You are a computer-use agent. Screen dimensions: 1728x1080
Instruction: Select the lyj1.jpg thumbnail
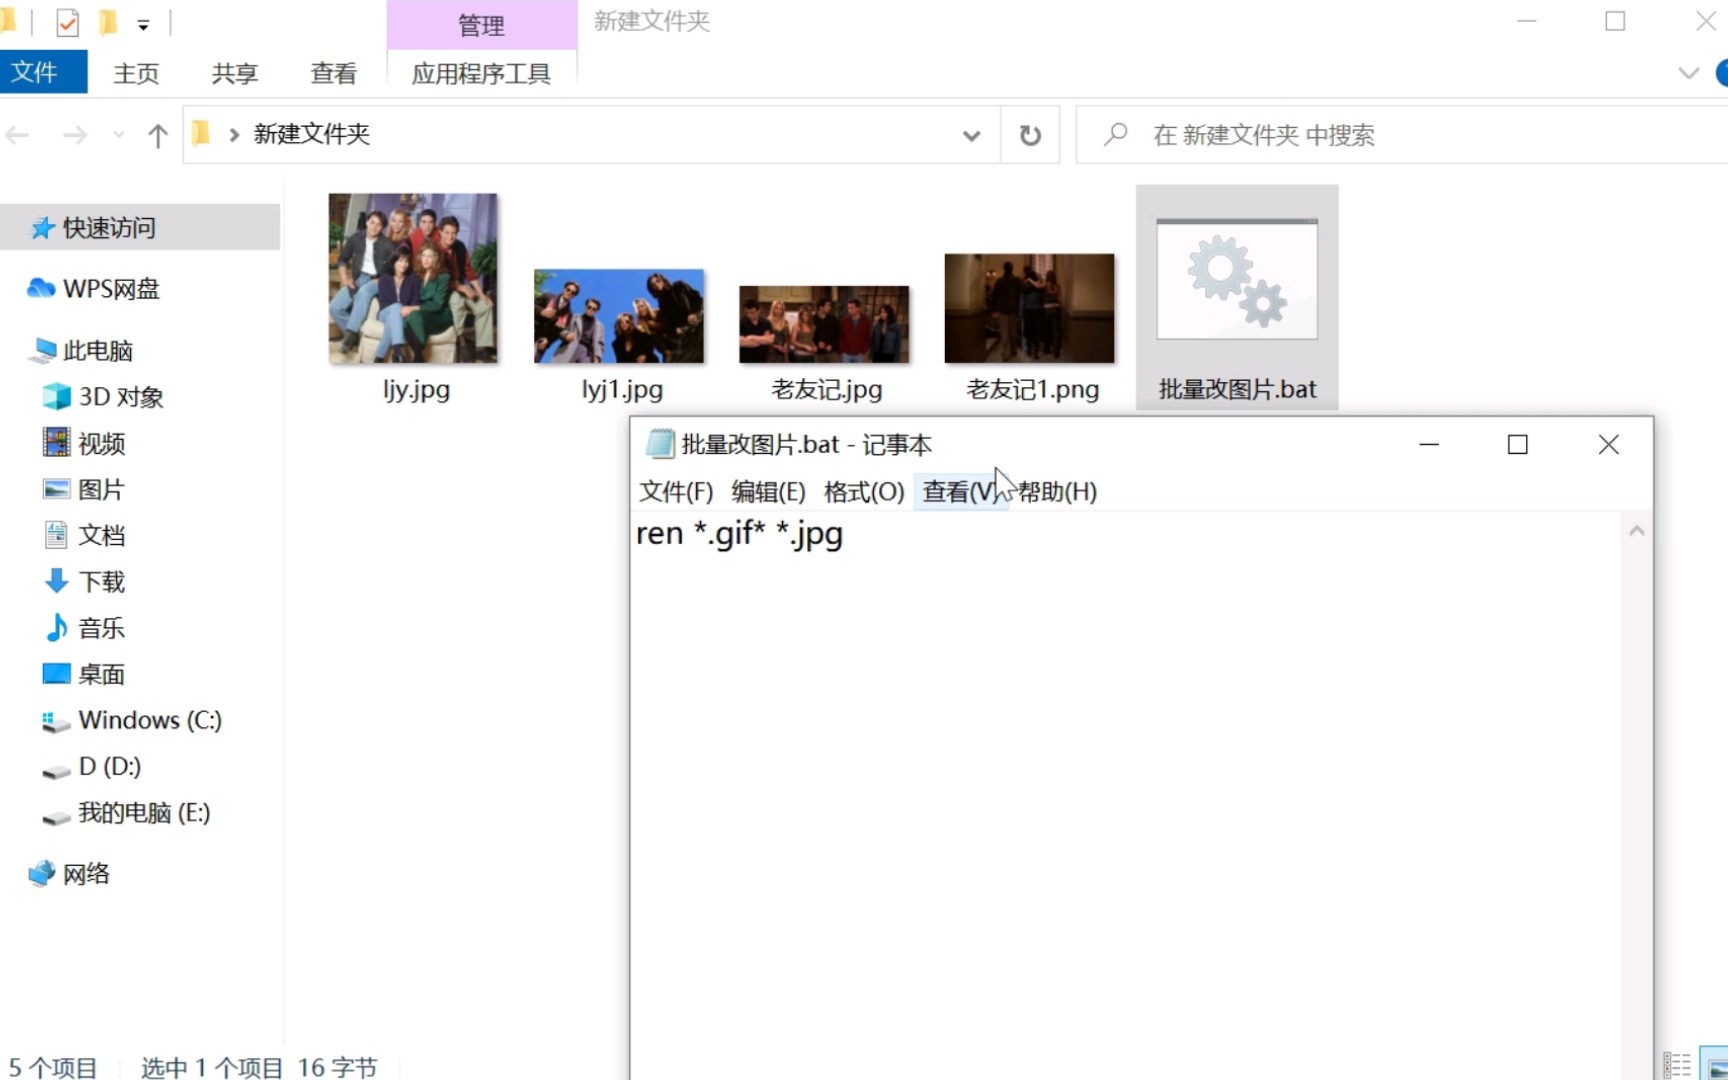[619, 315]
